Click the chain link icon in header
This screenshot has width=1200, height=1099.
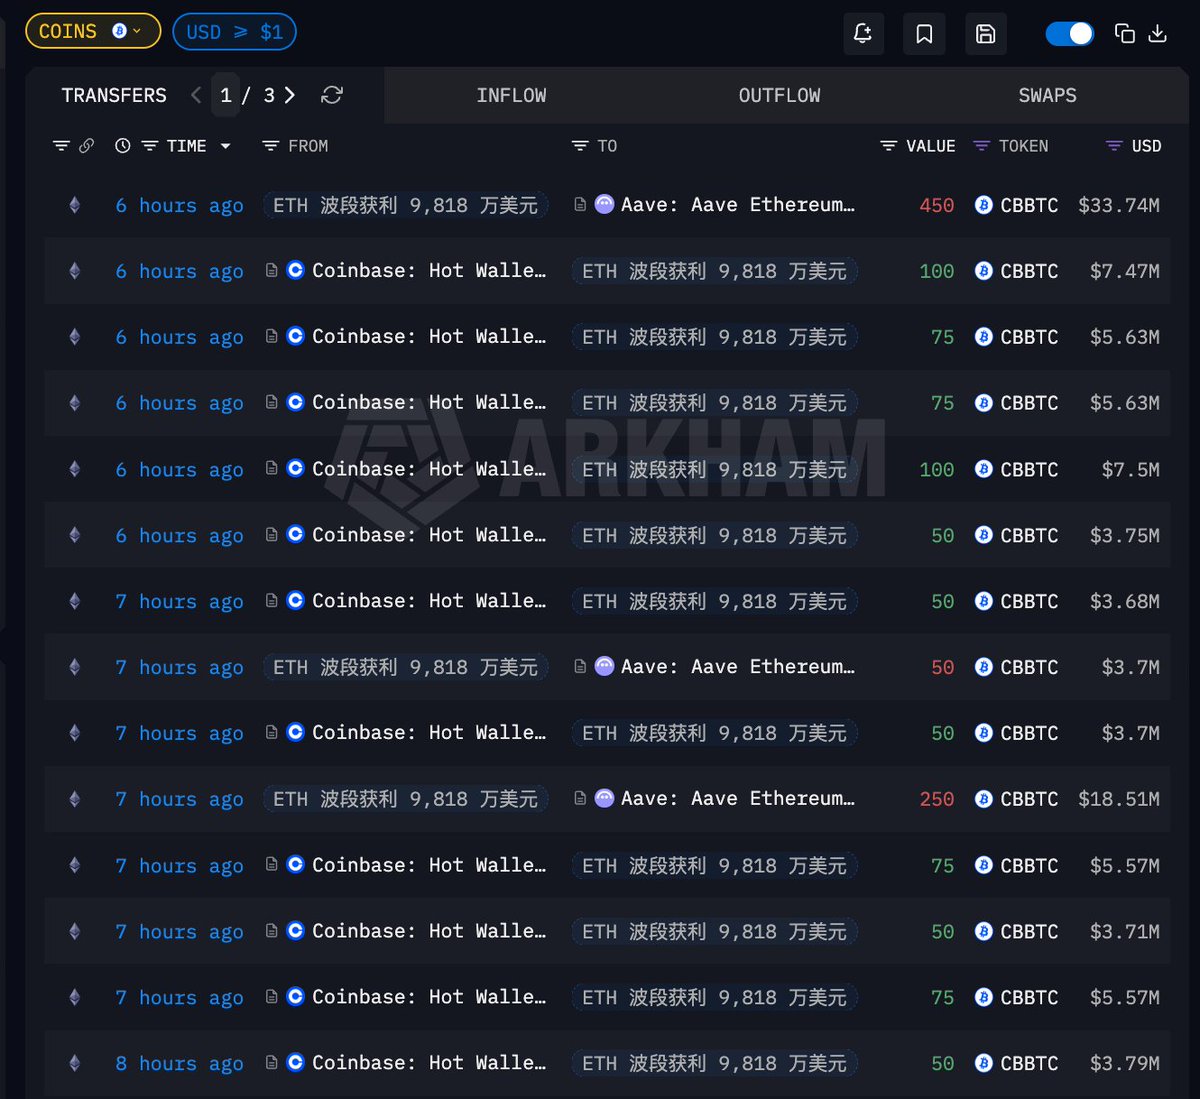(x=87, y=146)
